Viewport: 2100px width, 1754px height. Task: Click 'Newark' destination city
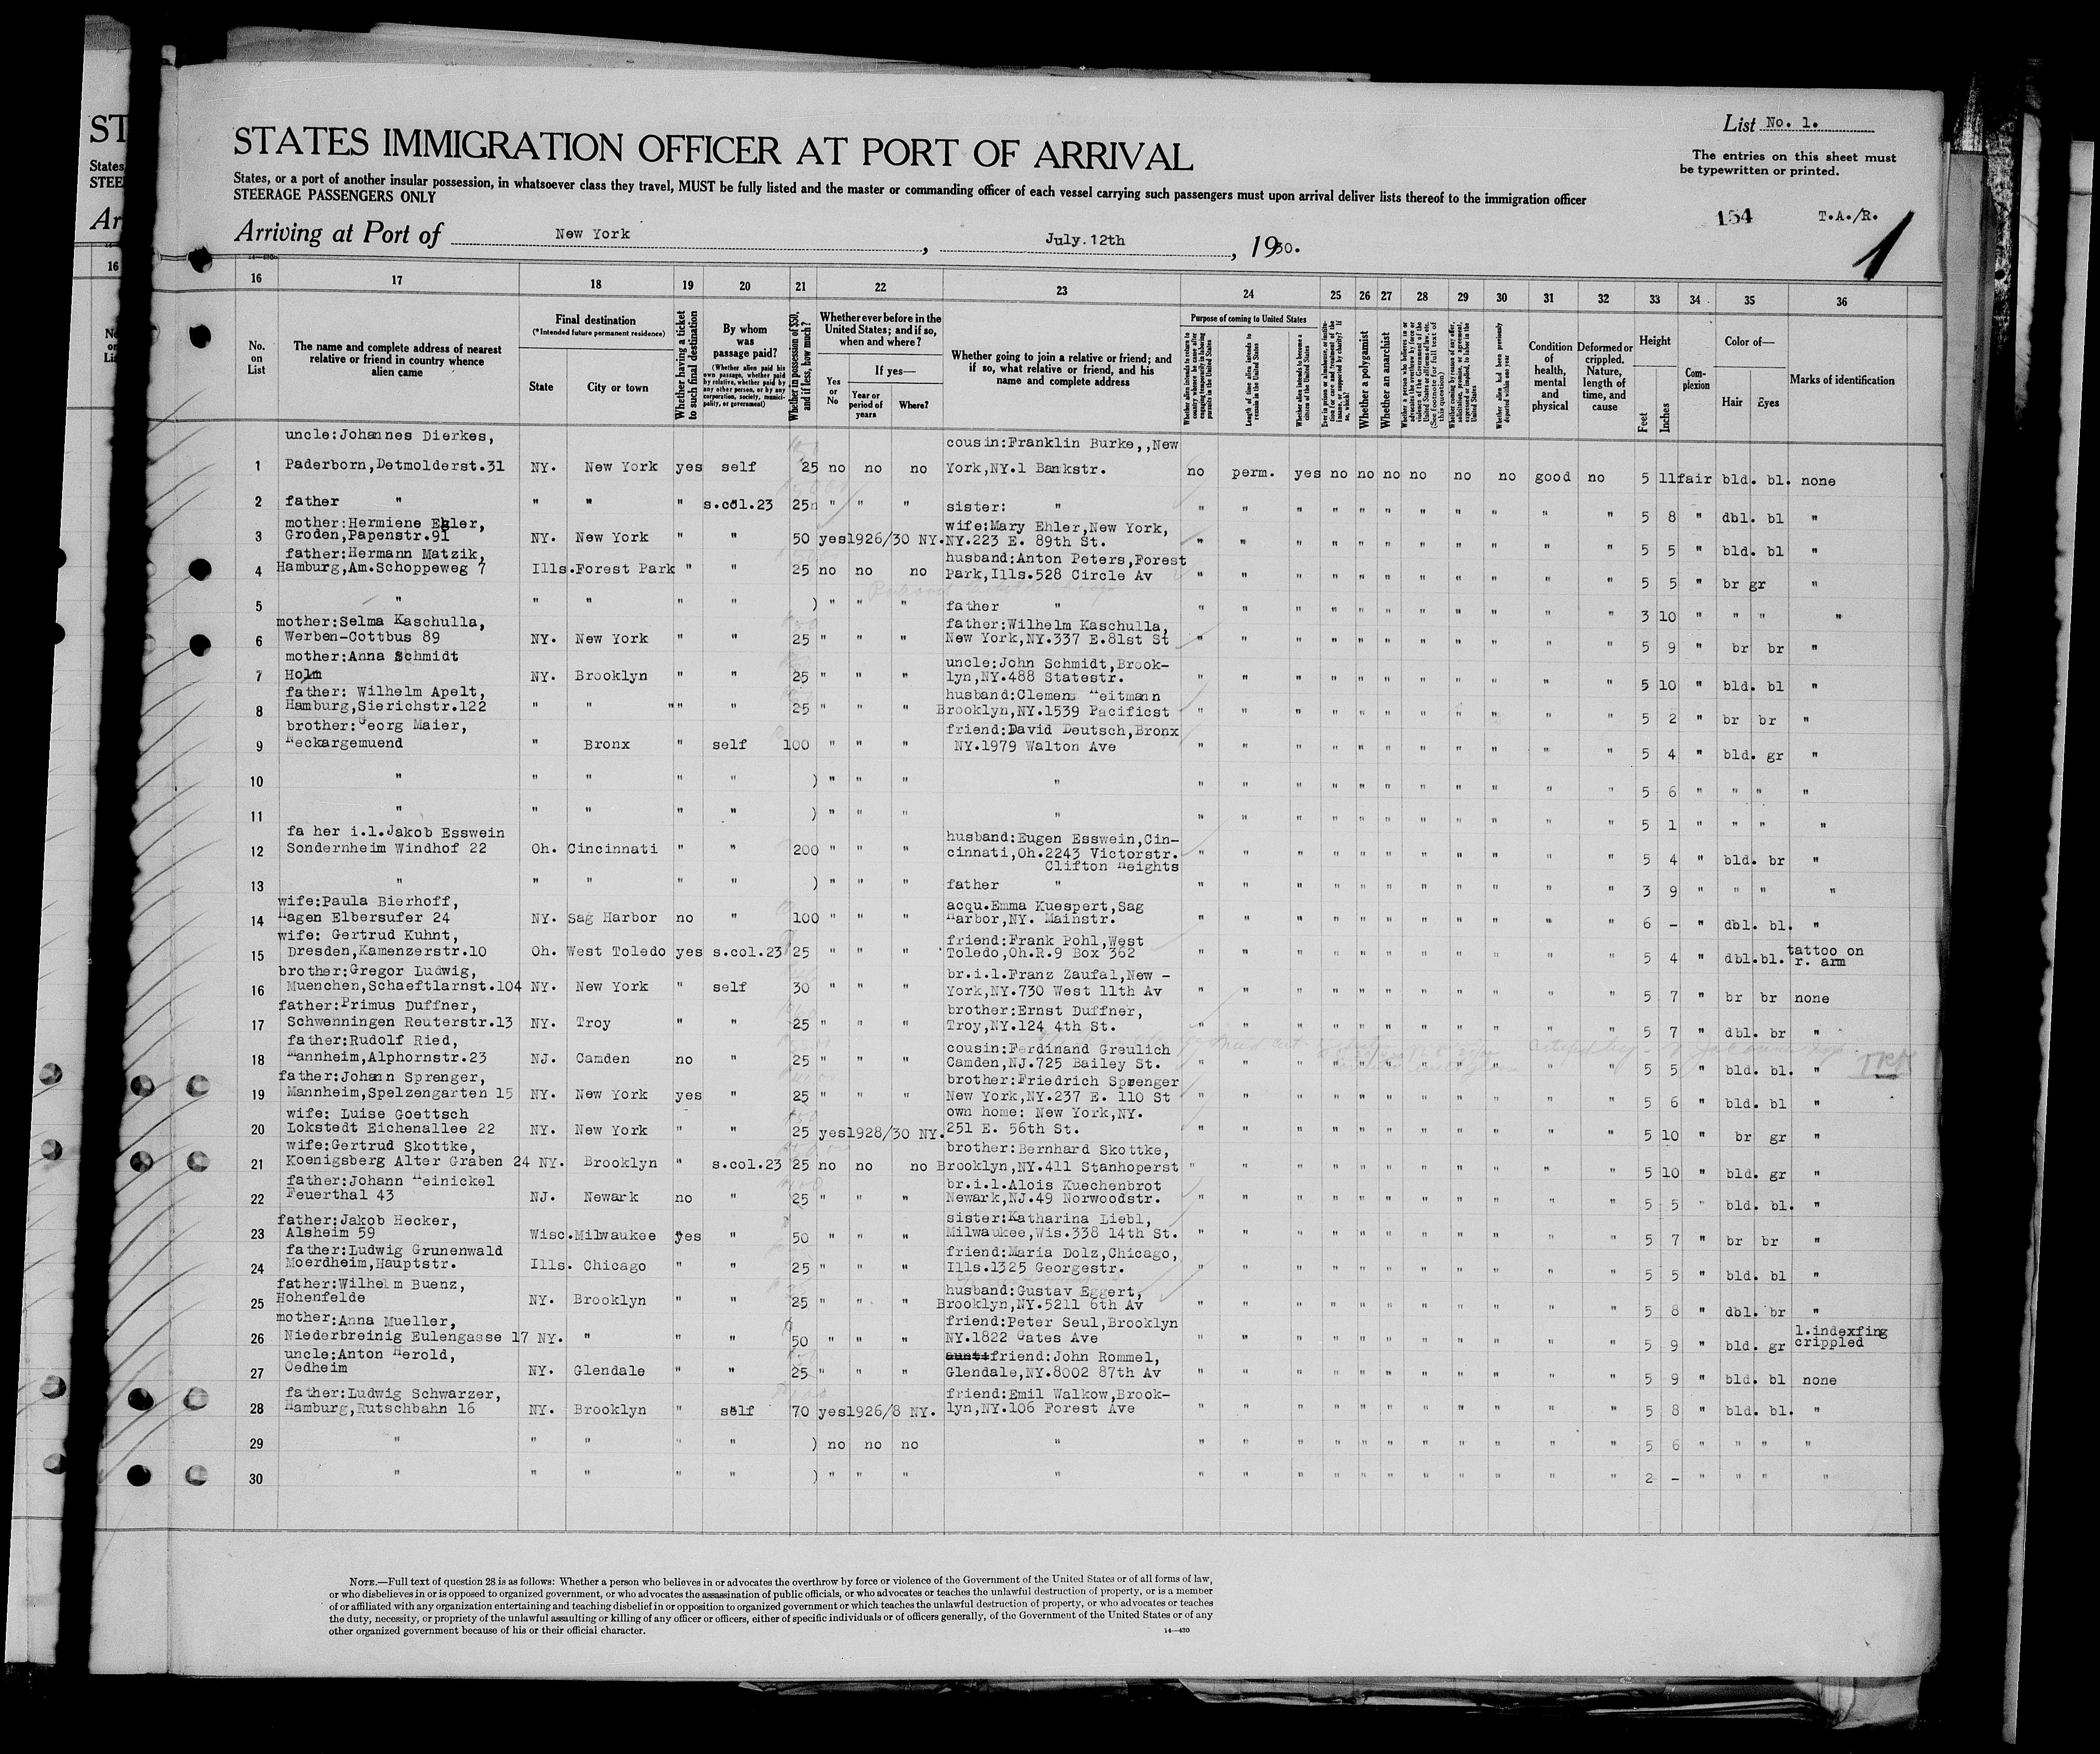tap(610, 1197)
